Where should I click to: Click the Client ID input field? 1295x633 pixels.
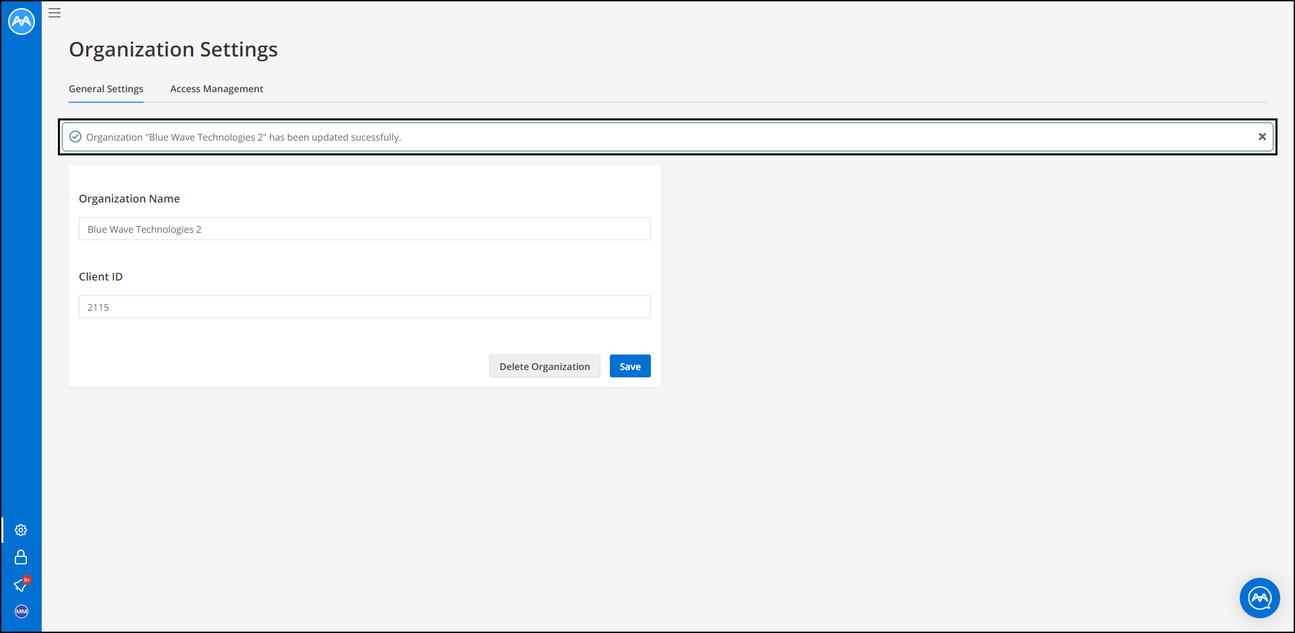coord(365,307)
